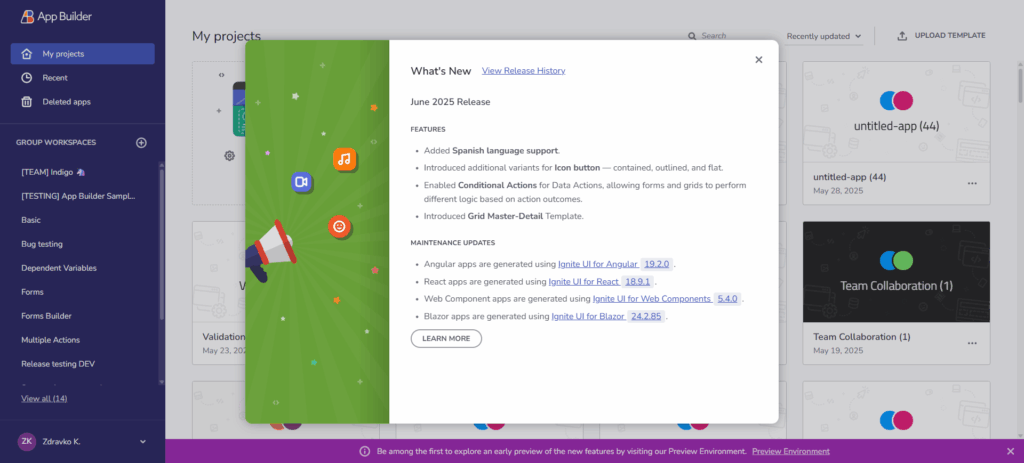Viewport: 1024px width, 463px height.
Task: Open My projects home icon
Action: 27,54
